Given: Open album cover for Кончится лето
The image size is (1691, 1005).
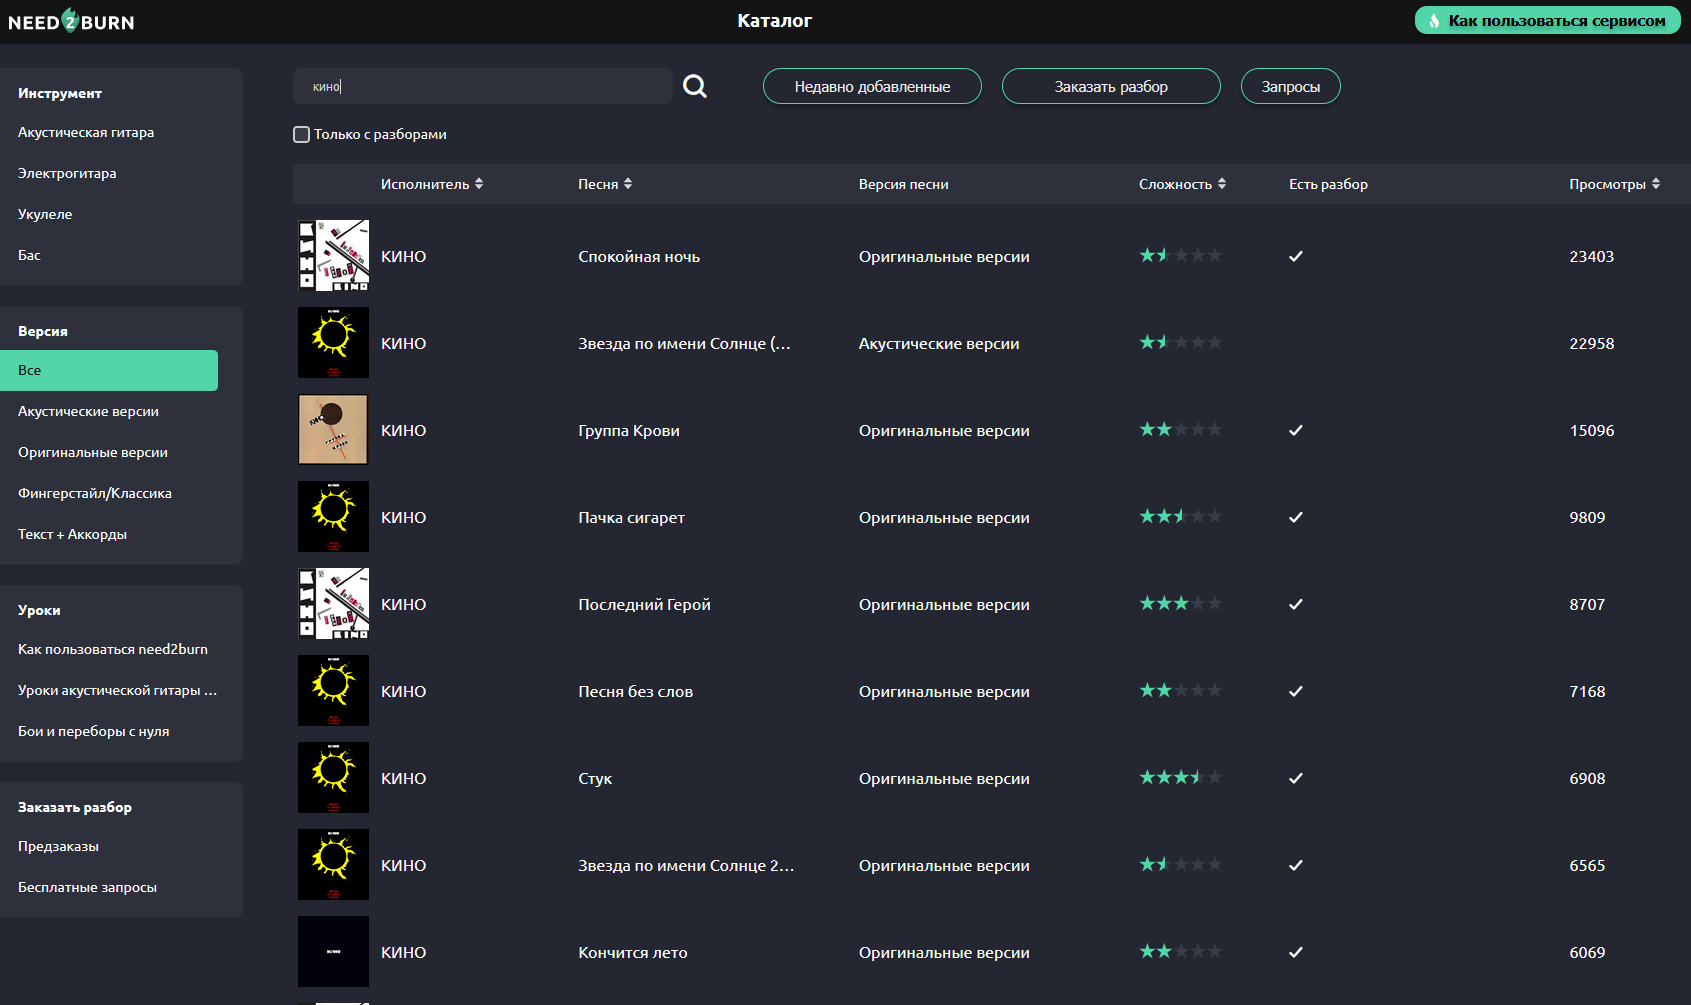Looking at the screenshot, I should tap(333, 951).
